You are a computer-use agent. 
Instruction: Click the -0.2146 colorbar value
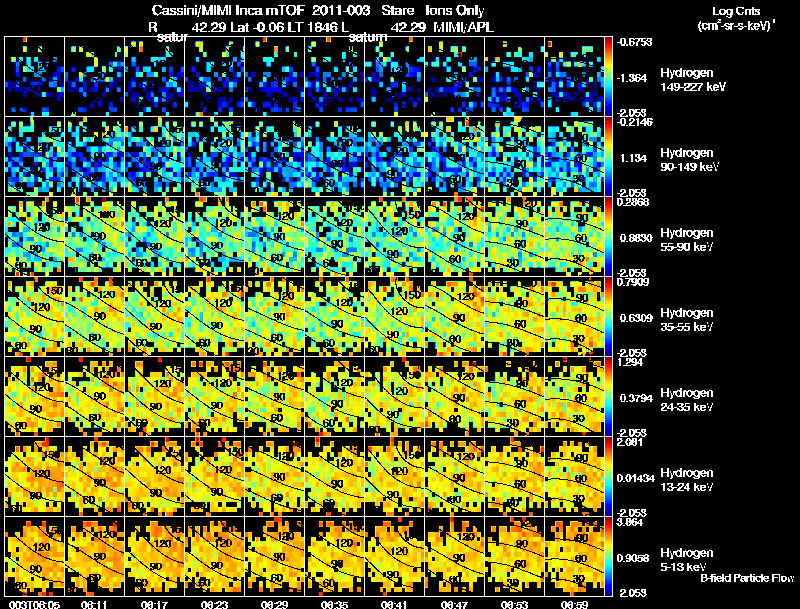tap(634, 122)
